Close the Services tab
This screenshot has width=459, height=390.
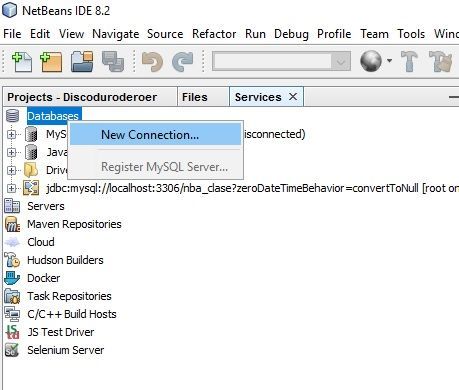click(x=293, y=97)
